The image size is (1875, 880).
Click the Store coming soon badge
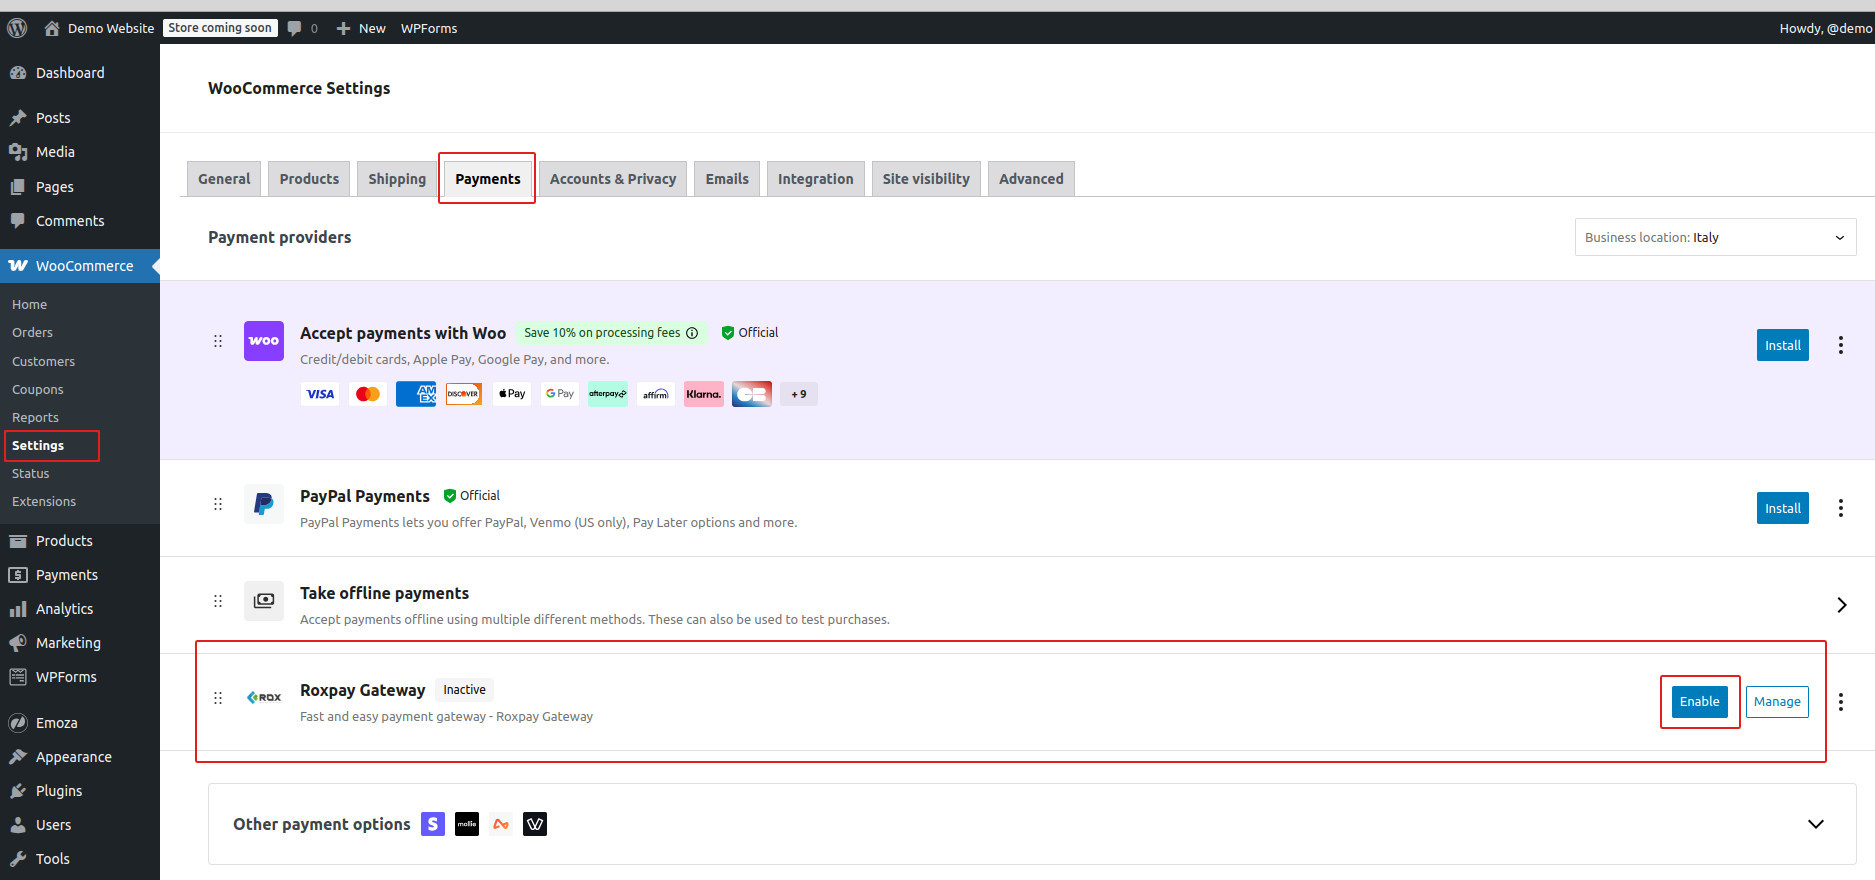point(220,28)
